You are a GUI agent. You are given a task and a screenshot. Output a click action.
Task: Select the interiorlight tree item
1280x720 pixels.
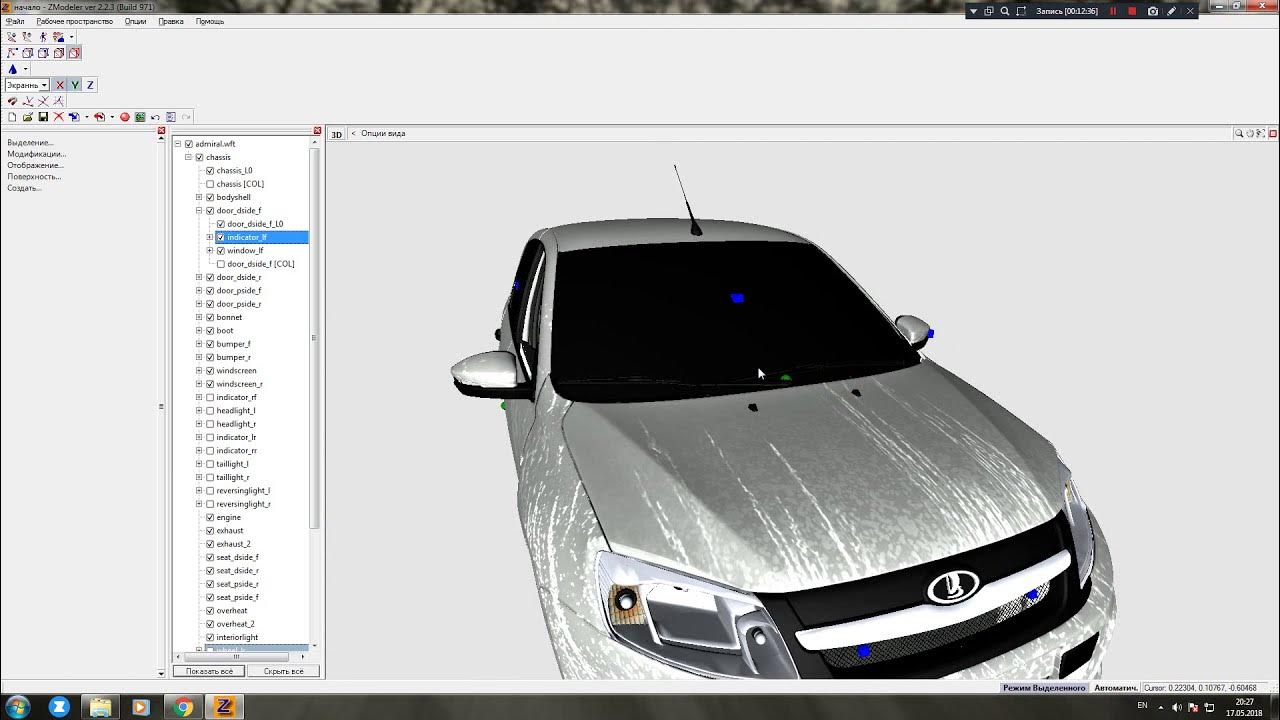237,637
